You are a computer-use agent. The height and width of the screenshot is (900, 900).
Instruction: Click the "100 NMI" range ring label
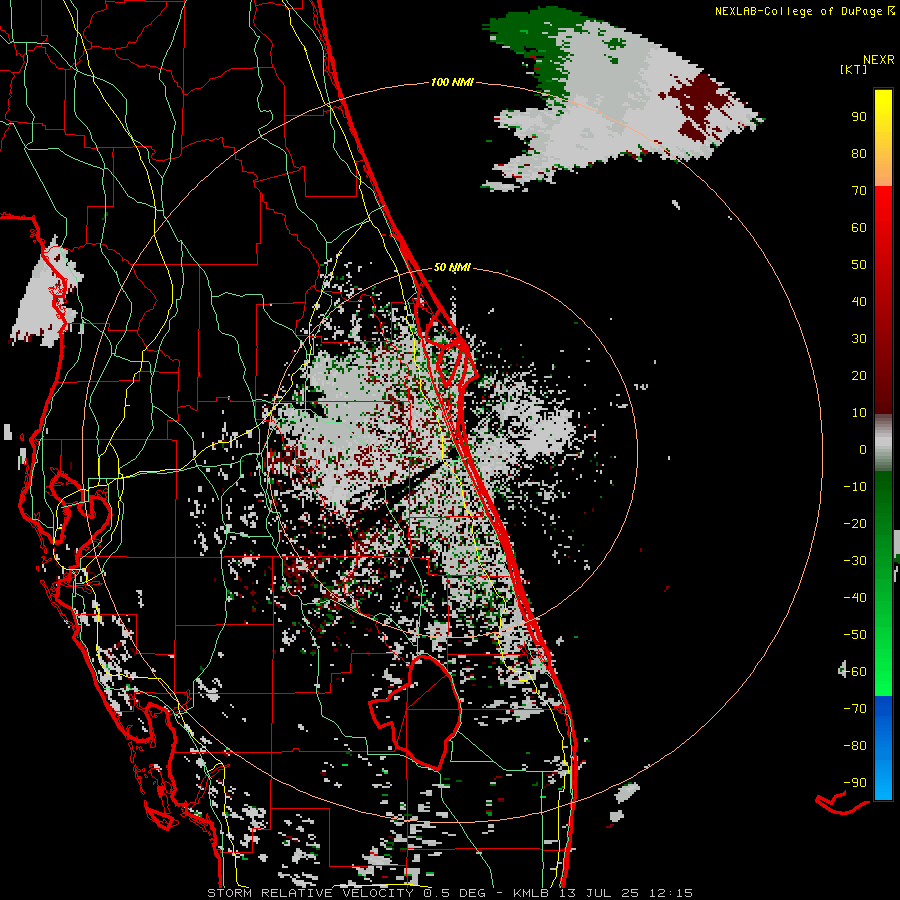click(x=452, y=83)
